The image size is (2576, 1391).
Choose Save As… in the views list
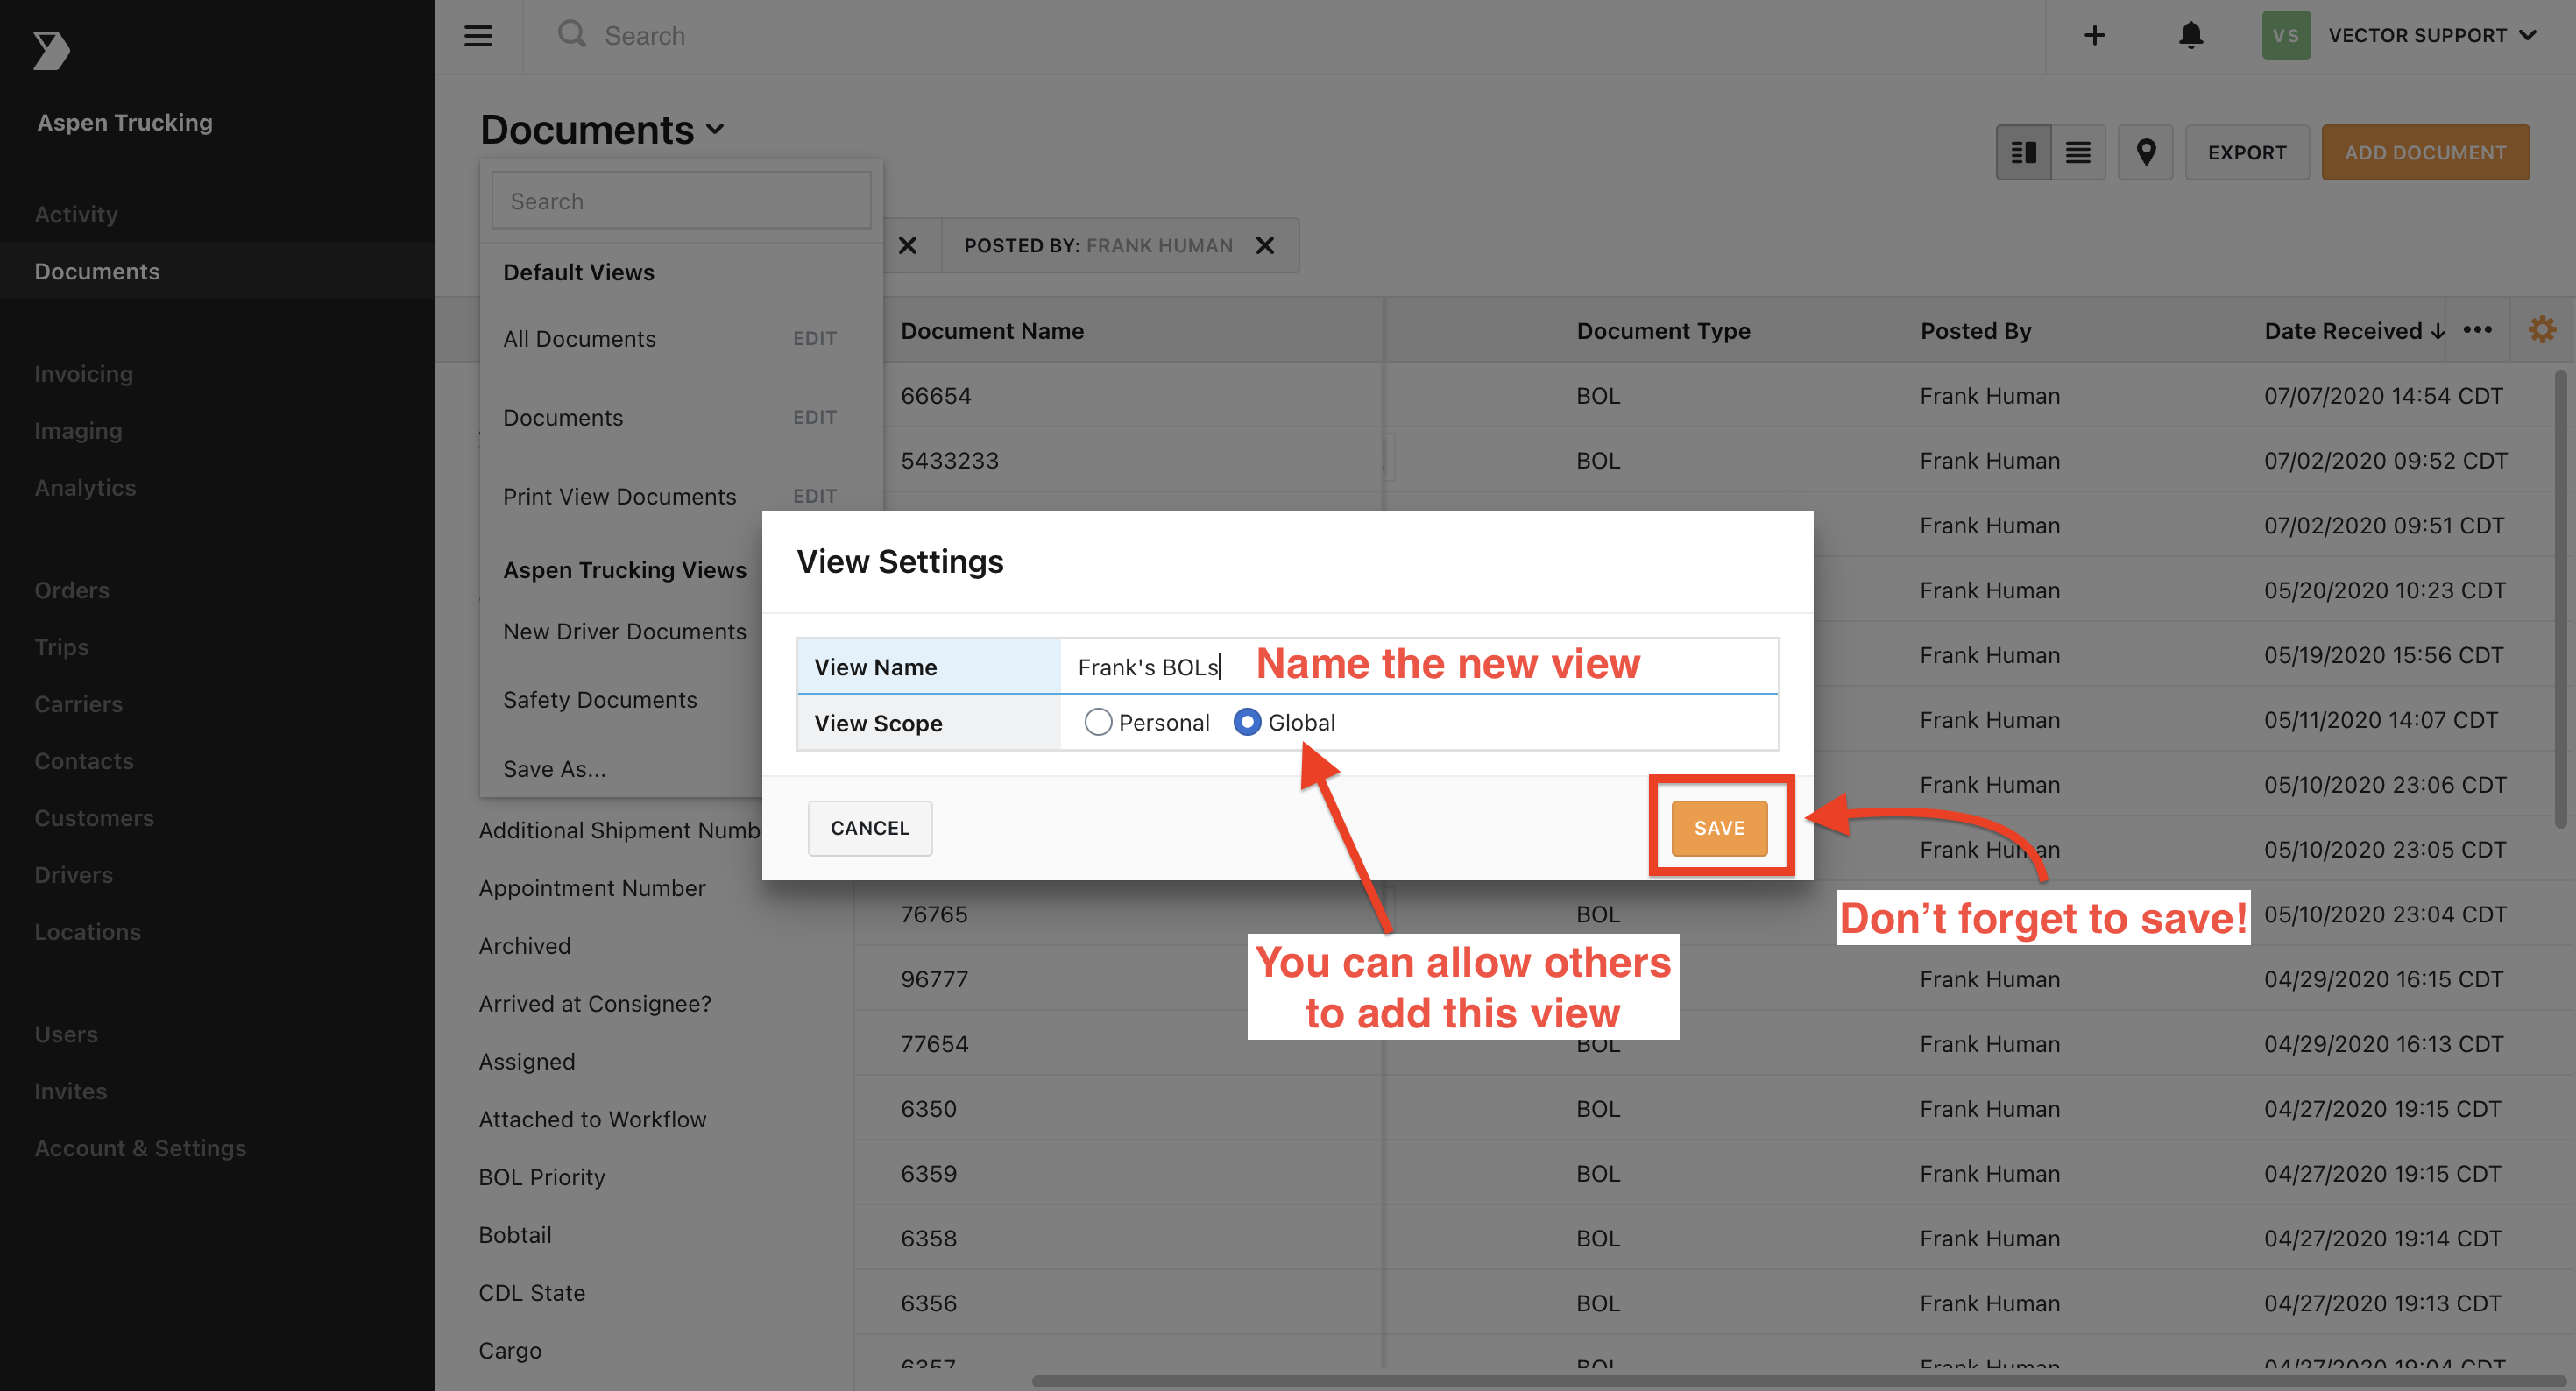[x=554, y=769]
